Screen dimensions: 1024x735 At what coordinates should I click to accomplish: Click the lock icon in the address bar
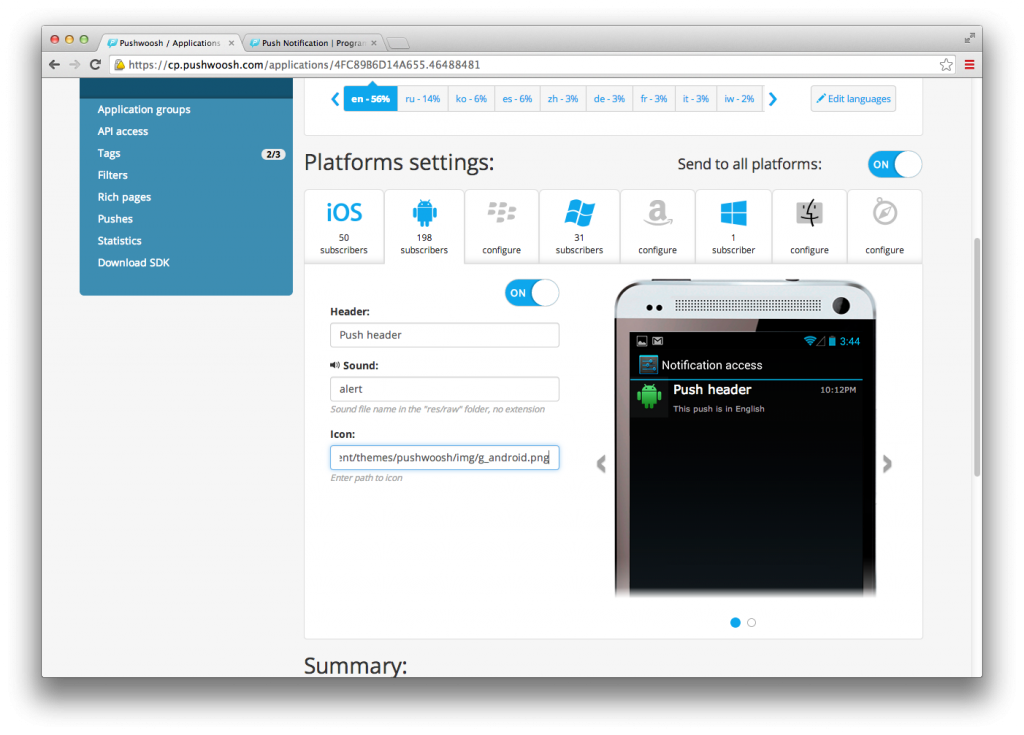pos(119,65)
